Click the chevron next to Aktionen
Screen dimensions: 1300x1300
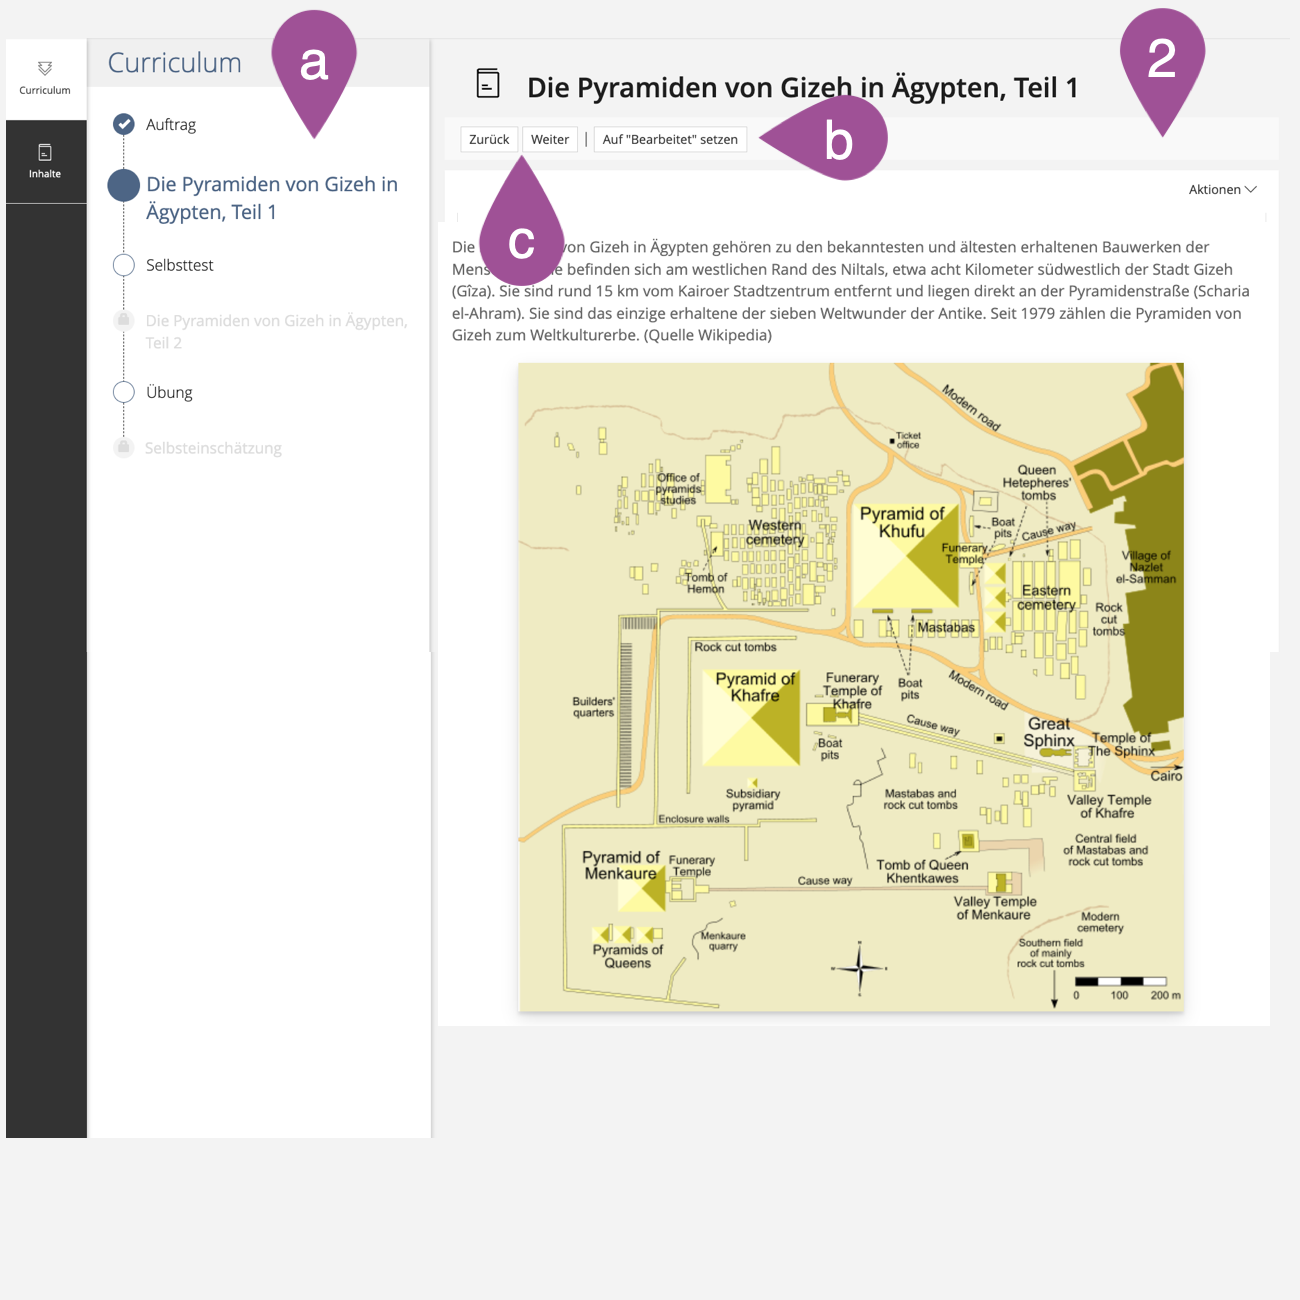coord(1251,189)
